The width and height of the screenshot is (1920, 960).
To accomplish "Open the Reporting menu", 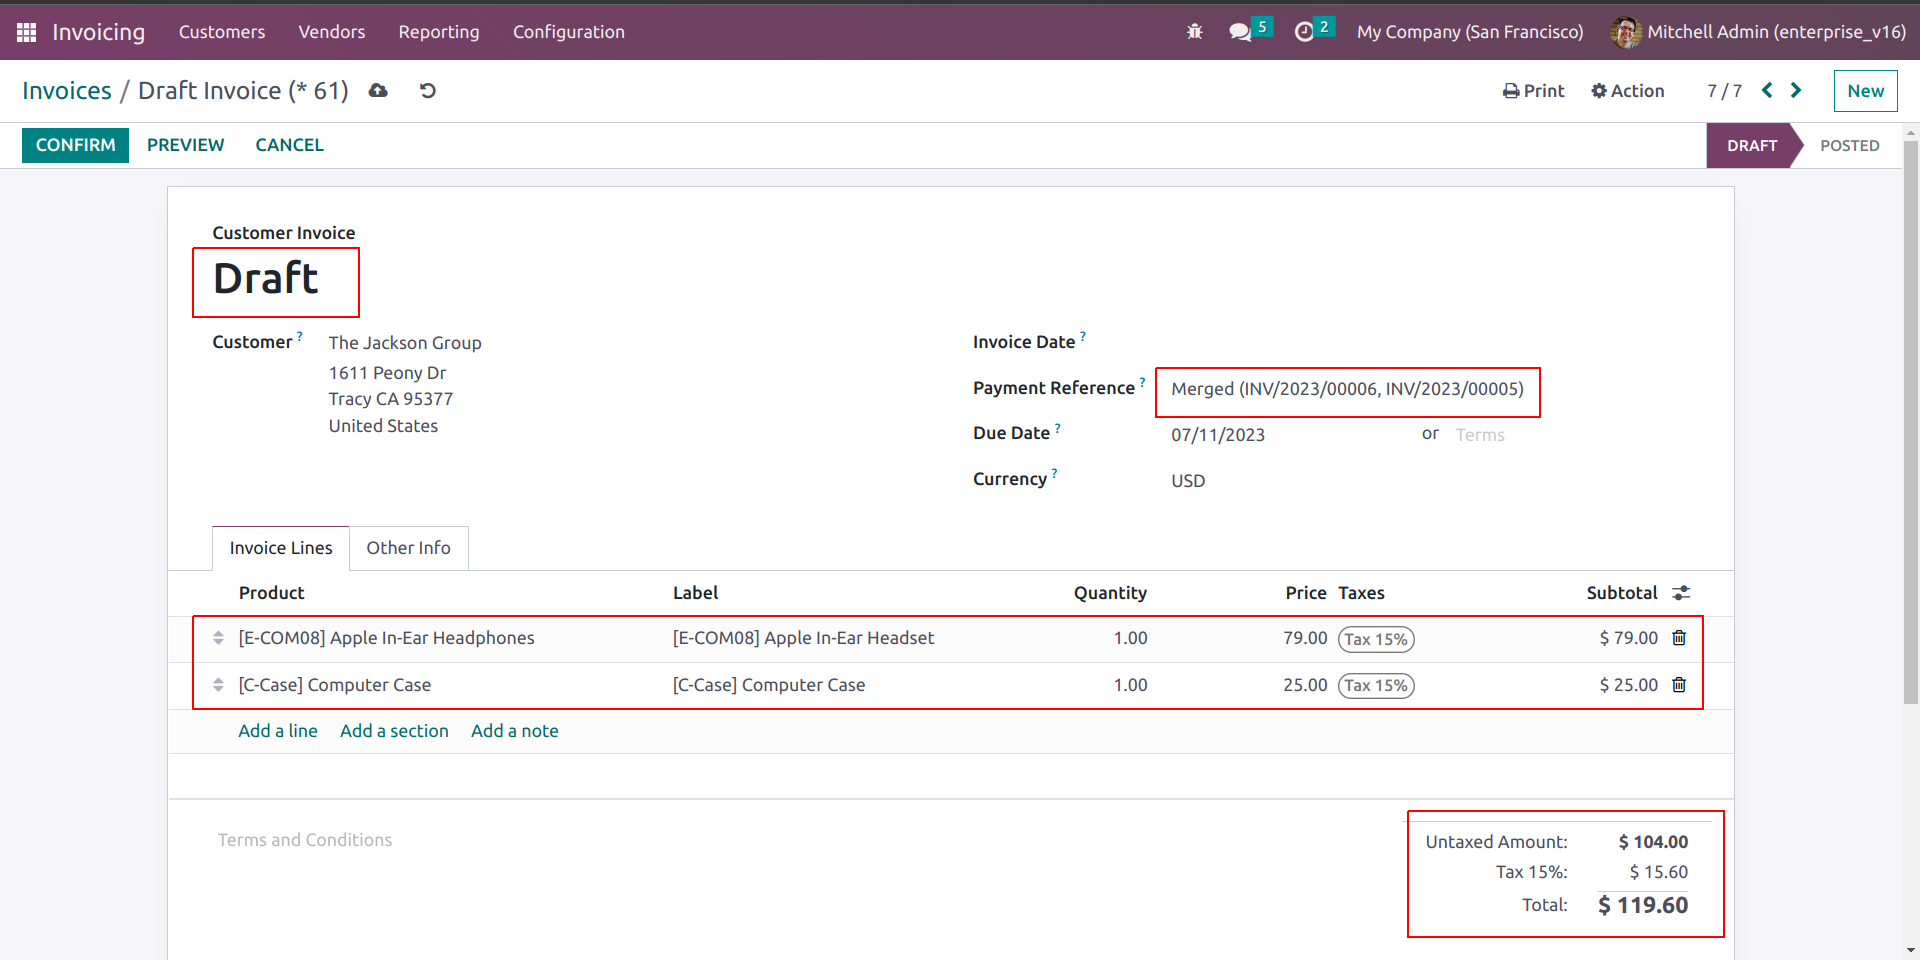I will (x=438, y=32).
